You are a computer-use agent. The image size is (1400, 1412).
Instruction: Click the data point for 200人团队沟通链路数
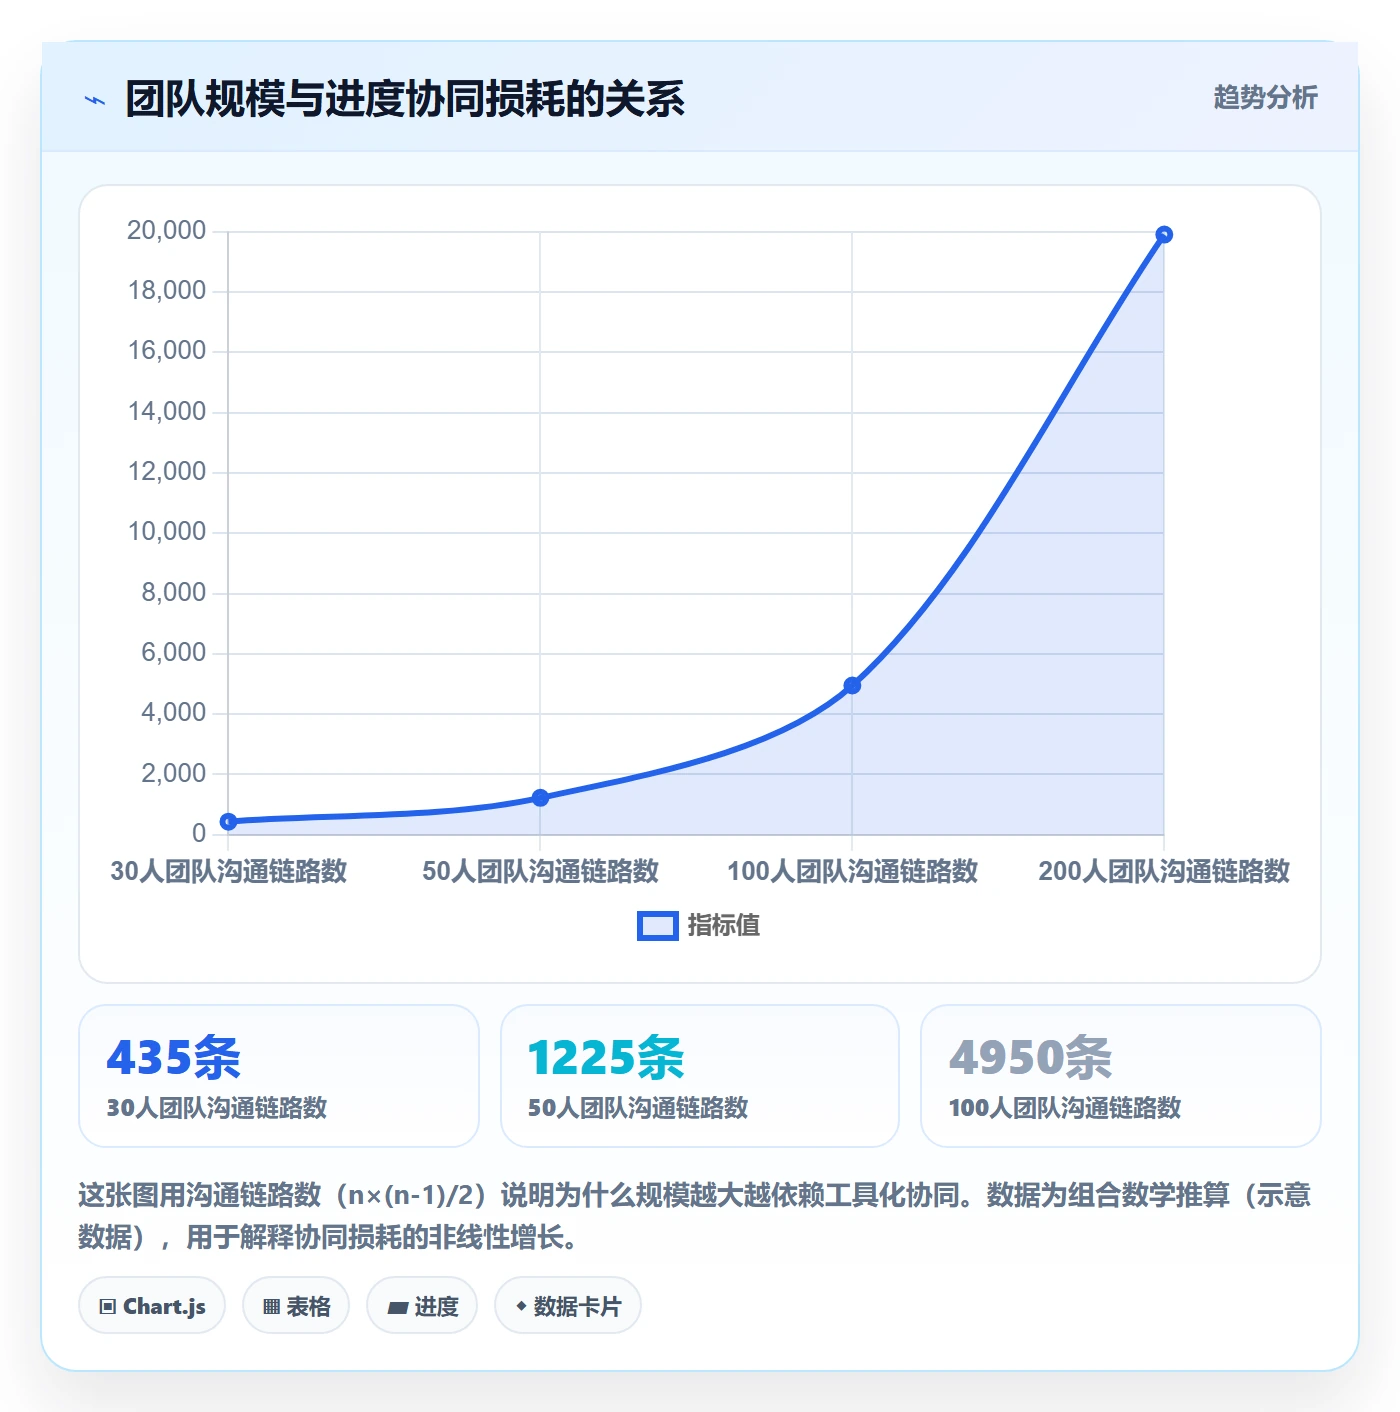tap(1164, 235)
